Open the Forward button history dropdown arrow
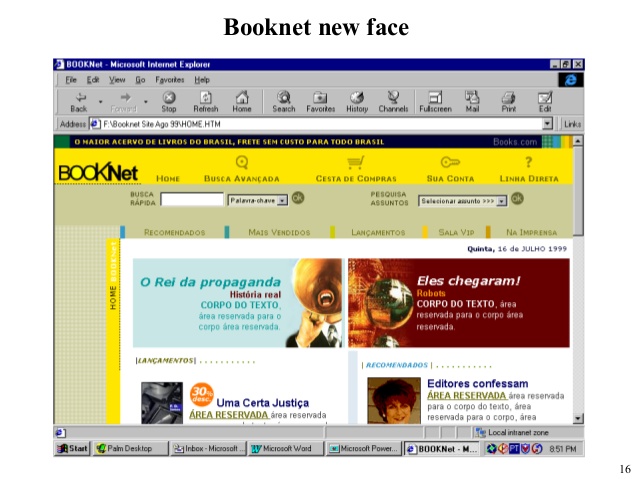 pos(146,101)
